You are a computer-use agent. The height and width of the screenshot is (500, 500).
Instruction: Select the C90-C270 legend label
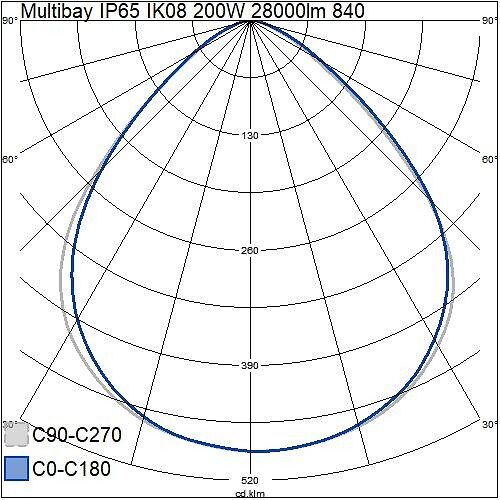click(x=77, y=435)
